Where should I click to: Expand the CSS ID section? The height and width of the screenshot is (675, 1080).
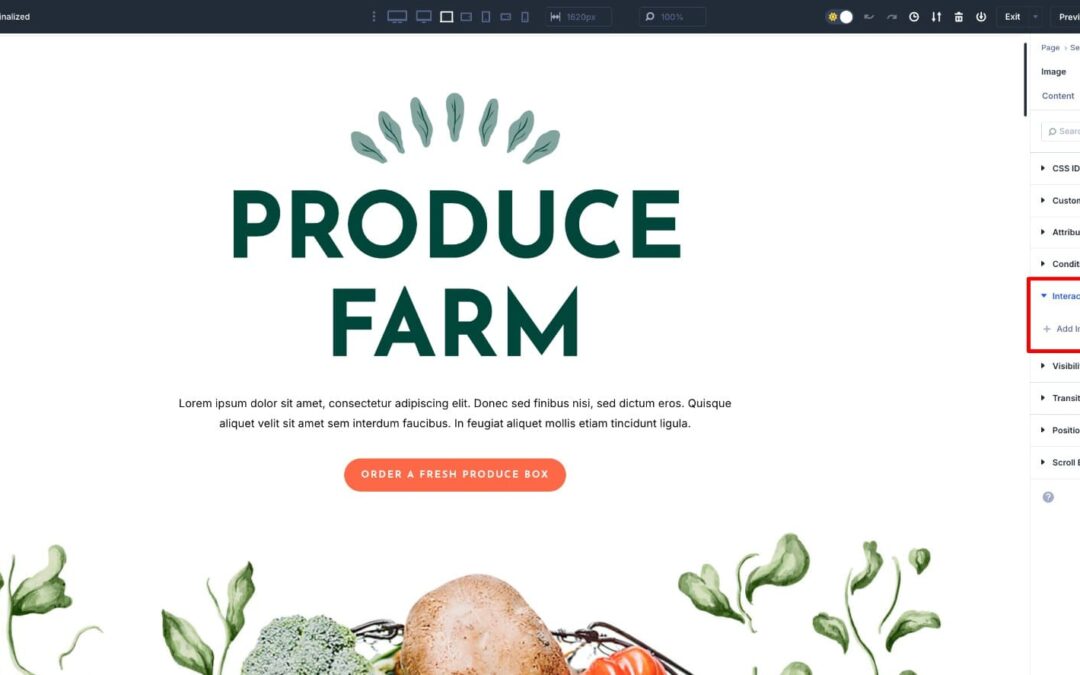coord(1059,168)
